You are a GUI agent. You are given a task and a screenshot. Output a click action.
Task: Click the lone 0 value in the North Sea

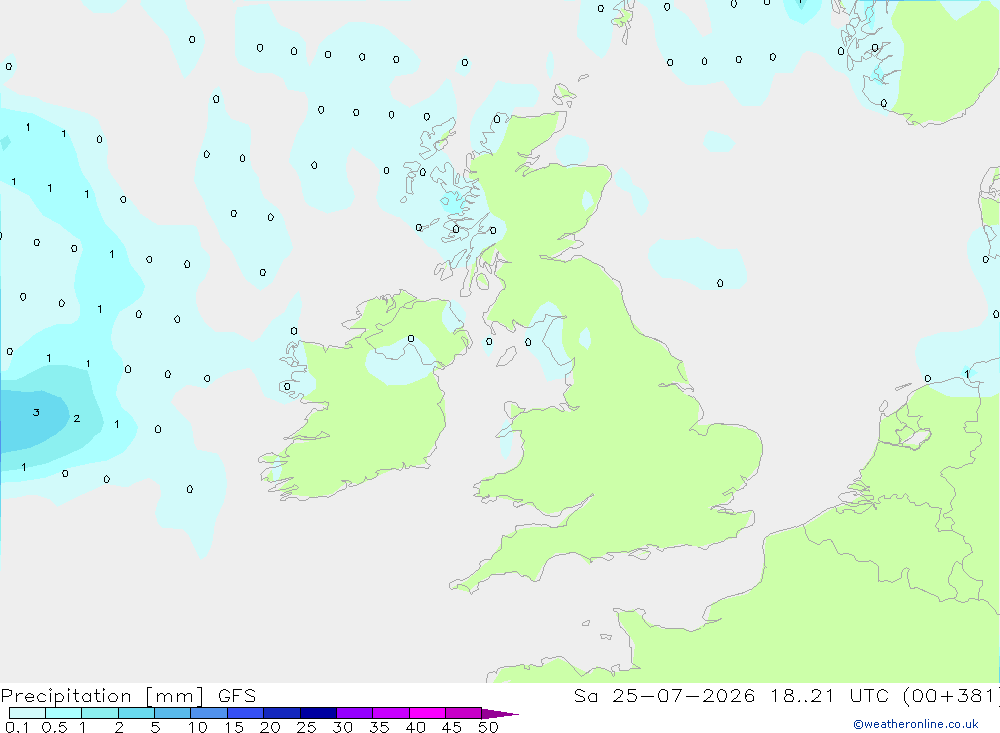(720, 283)
